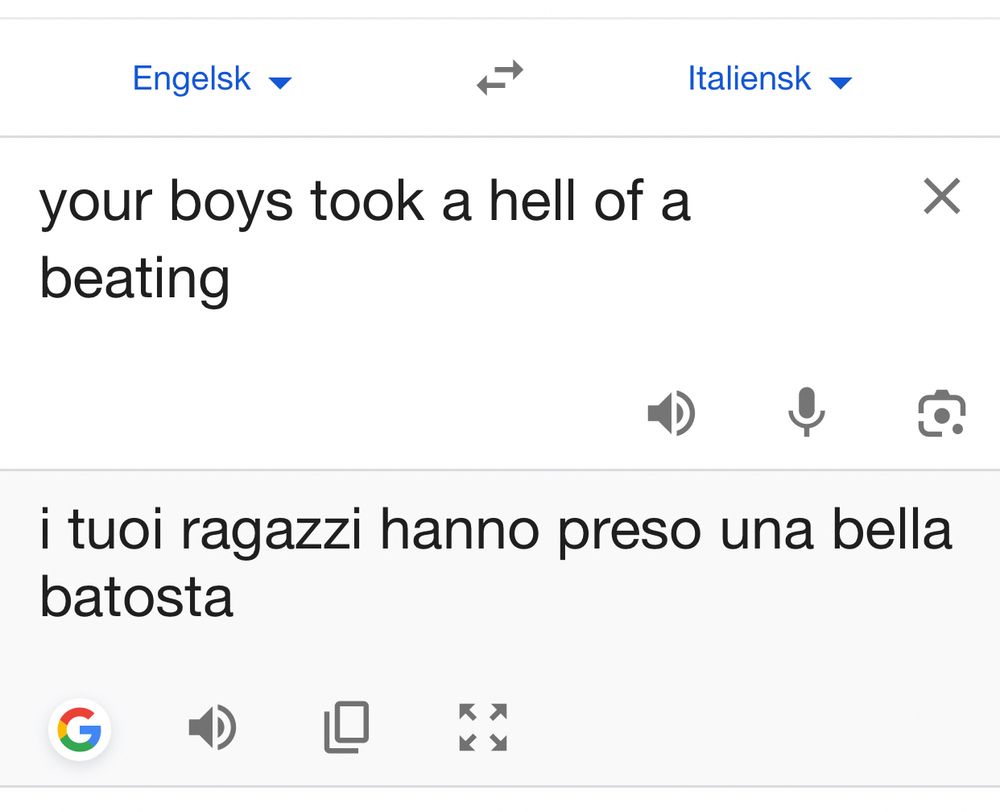Copy the Italian translation
1000x812 pixels.
[347, 728]
